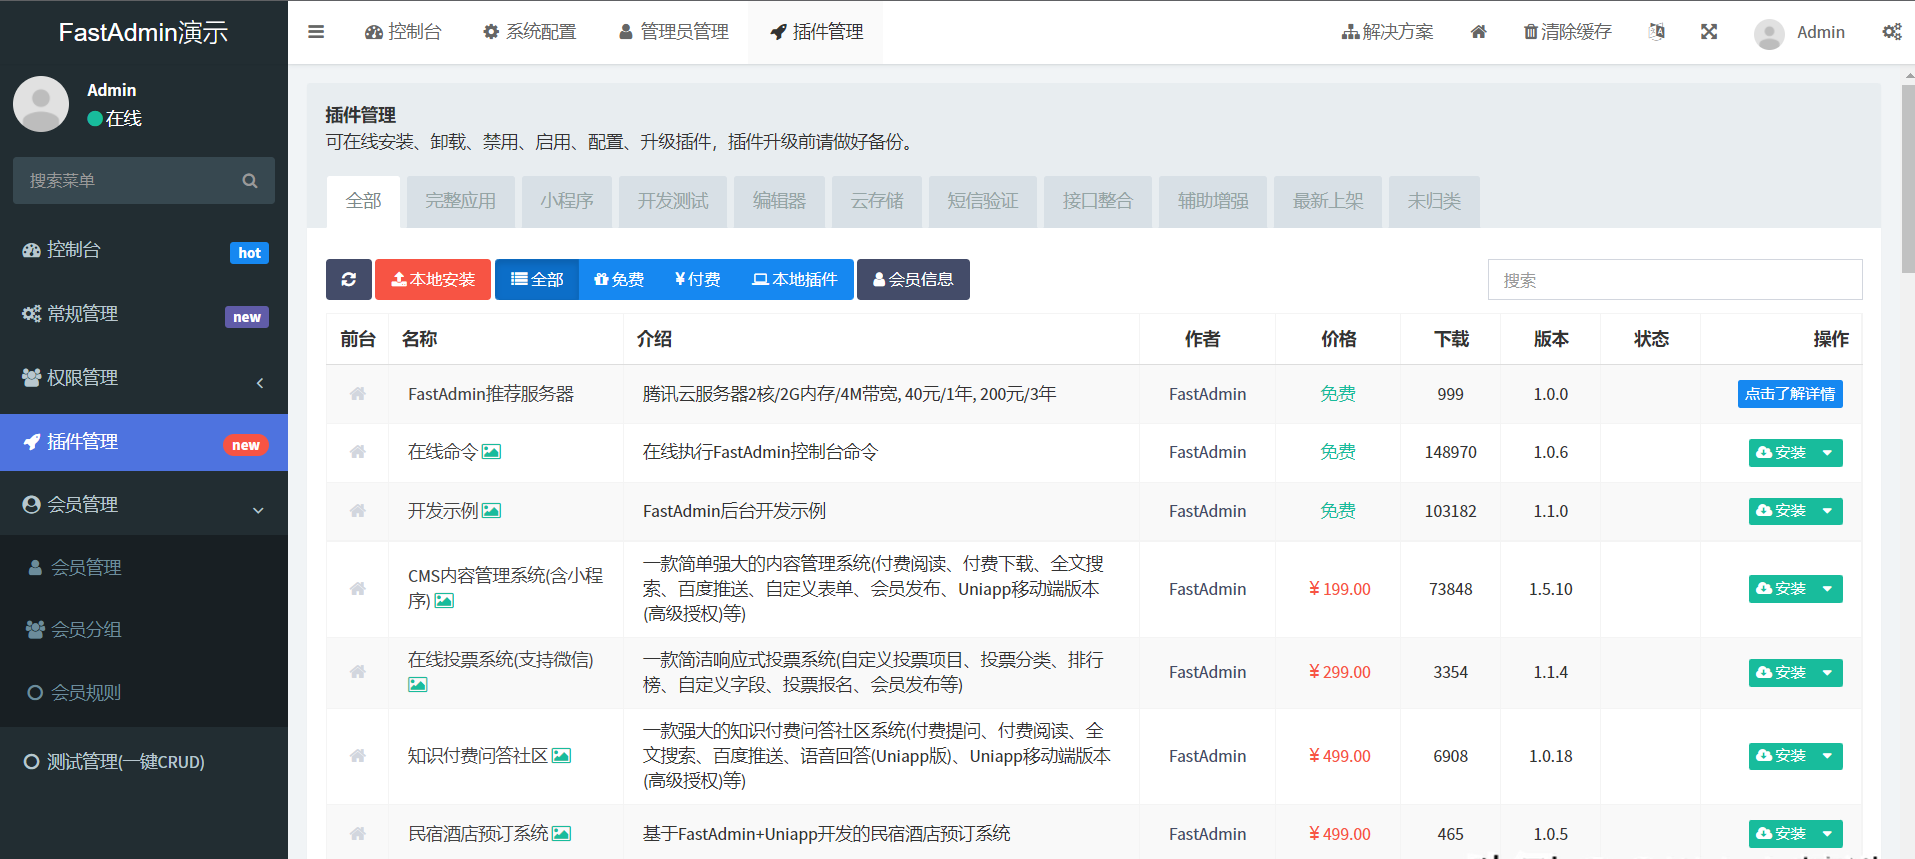View screenshot image icon of 知识付费问答社区
Viewport: 1915px width, 859px height.
561,756
